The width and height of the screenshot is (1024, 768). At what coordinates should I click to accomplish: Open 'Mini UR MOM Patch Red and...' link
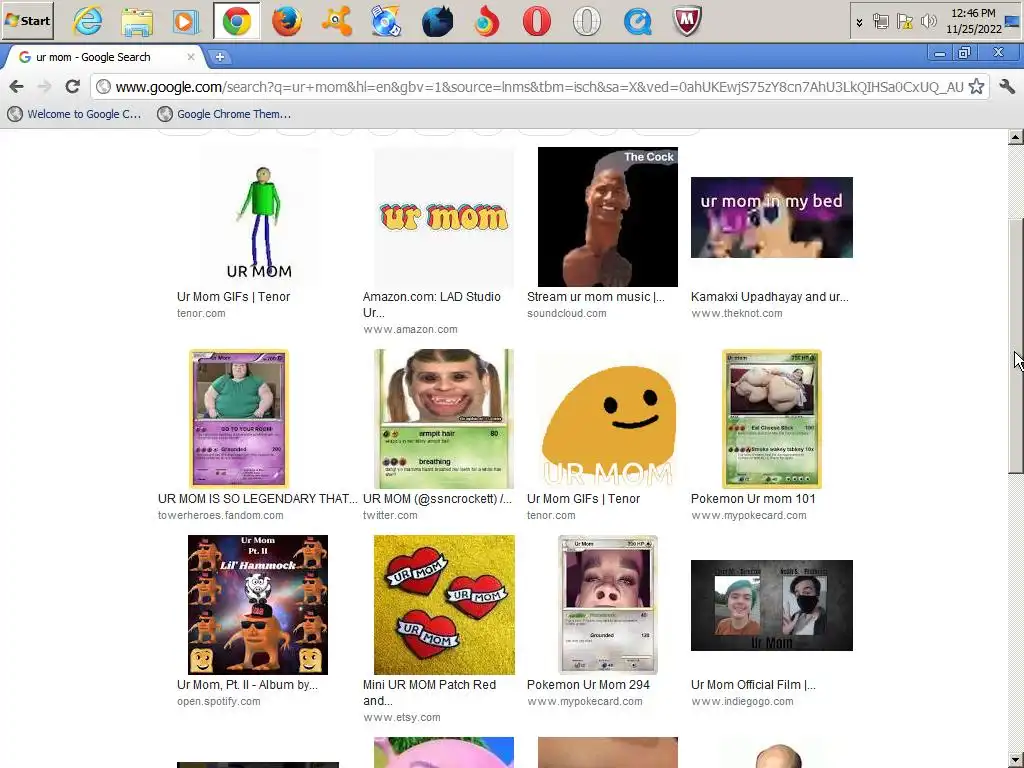[x=429, y=692]
